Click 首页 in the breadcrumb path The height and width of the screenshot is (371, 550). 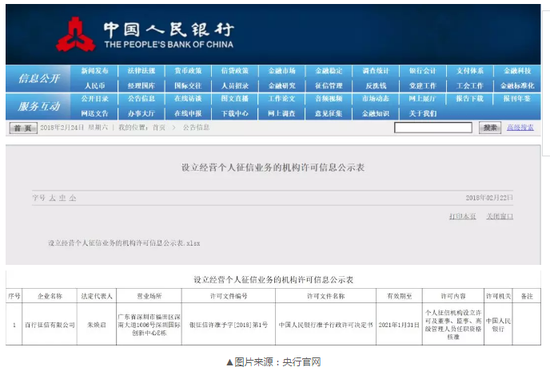tap(159, 128)
